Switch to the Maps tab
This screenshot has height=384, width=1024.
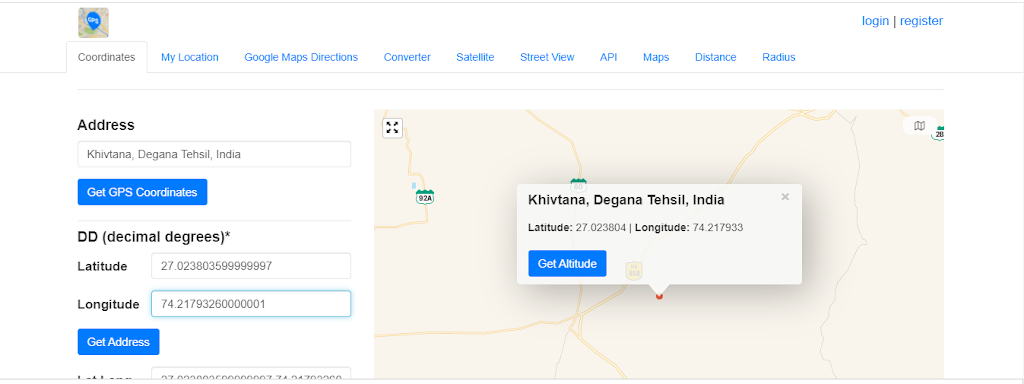[656, 57]
